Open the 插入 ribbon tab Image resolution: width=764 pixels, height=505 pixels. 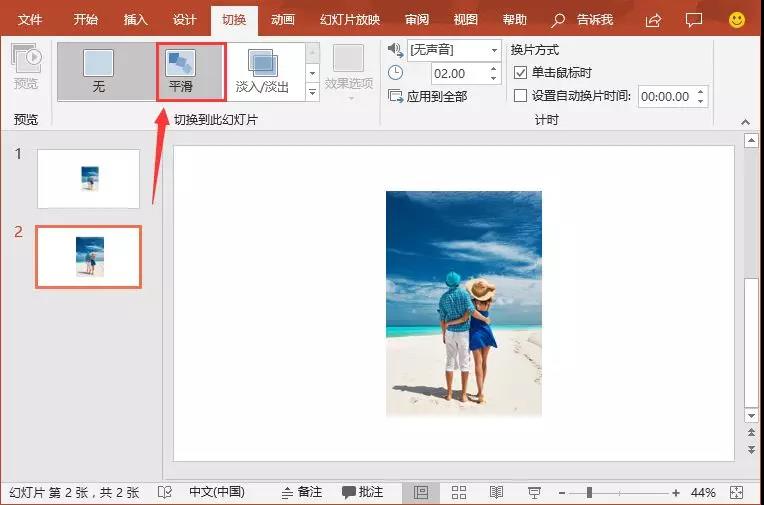point(135,20)
